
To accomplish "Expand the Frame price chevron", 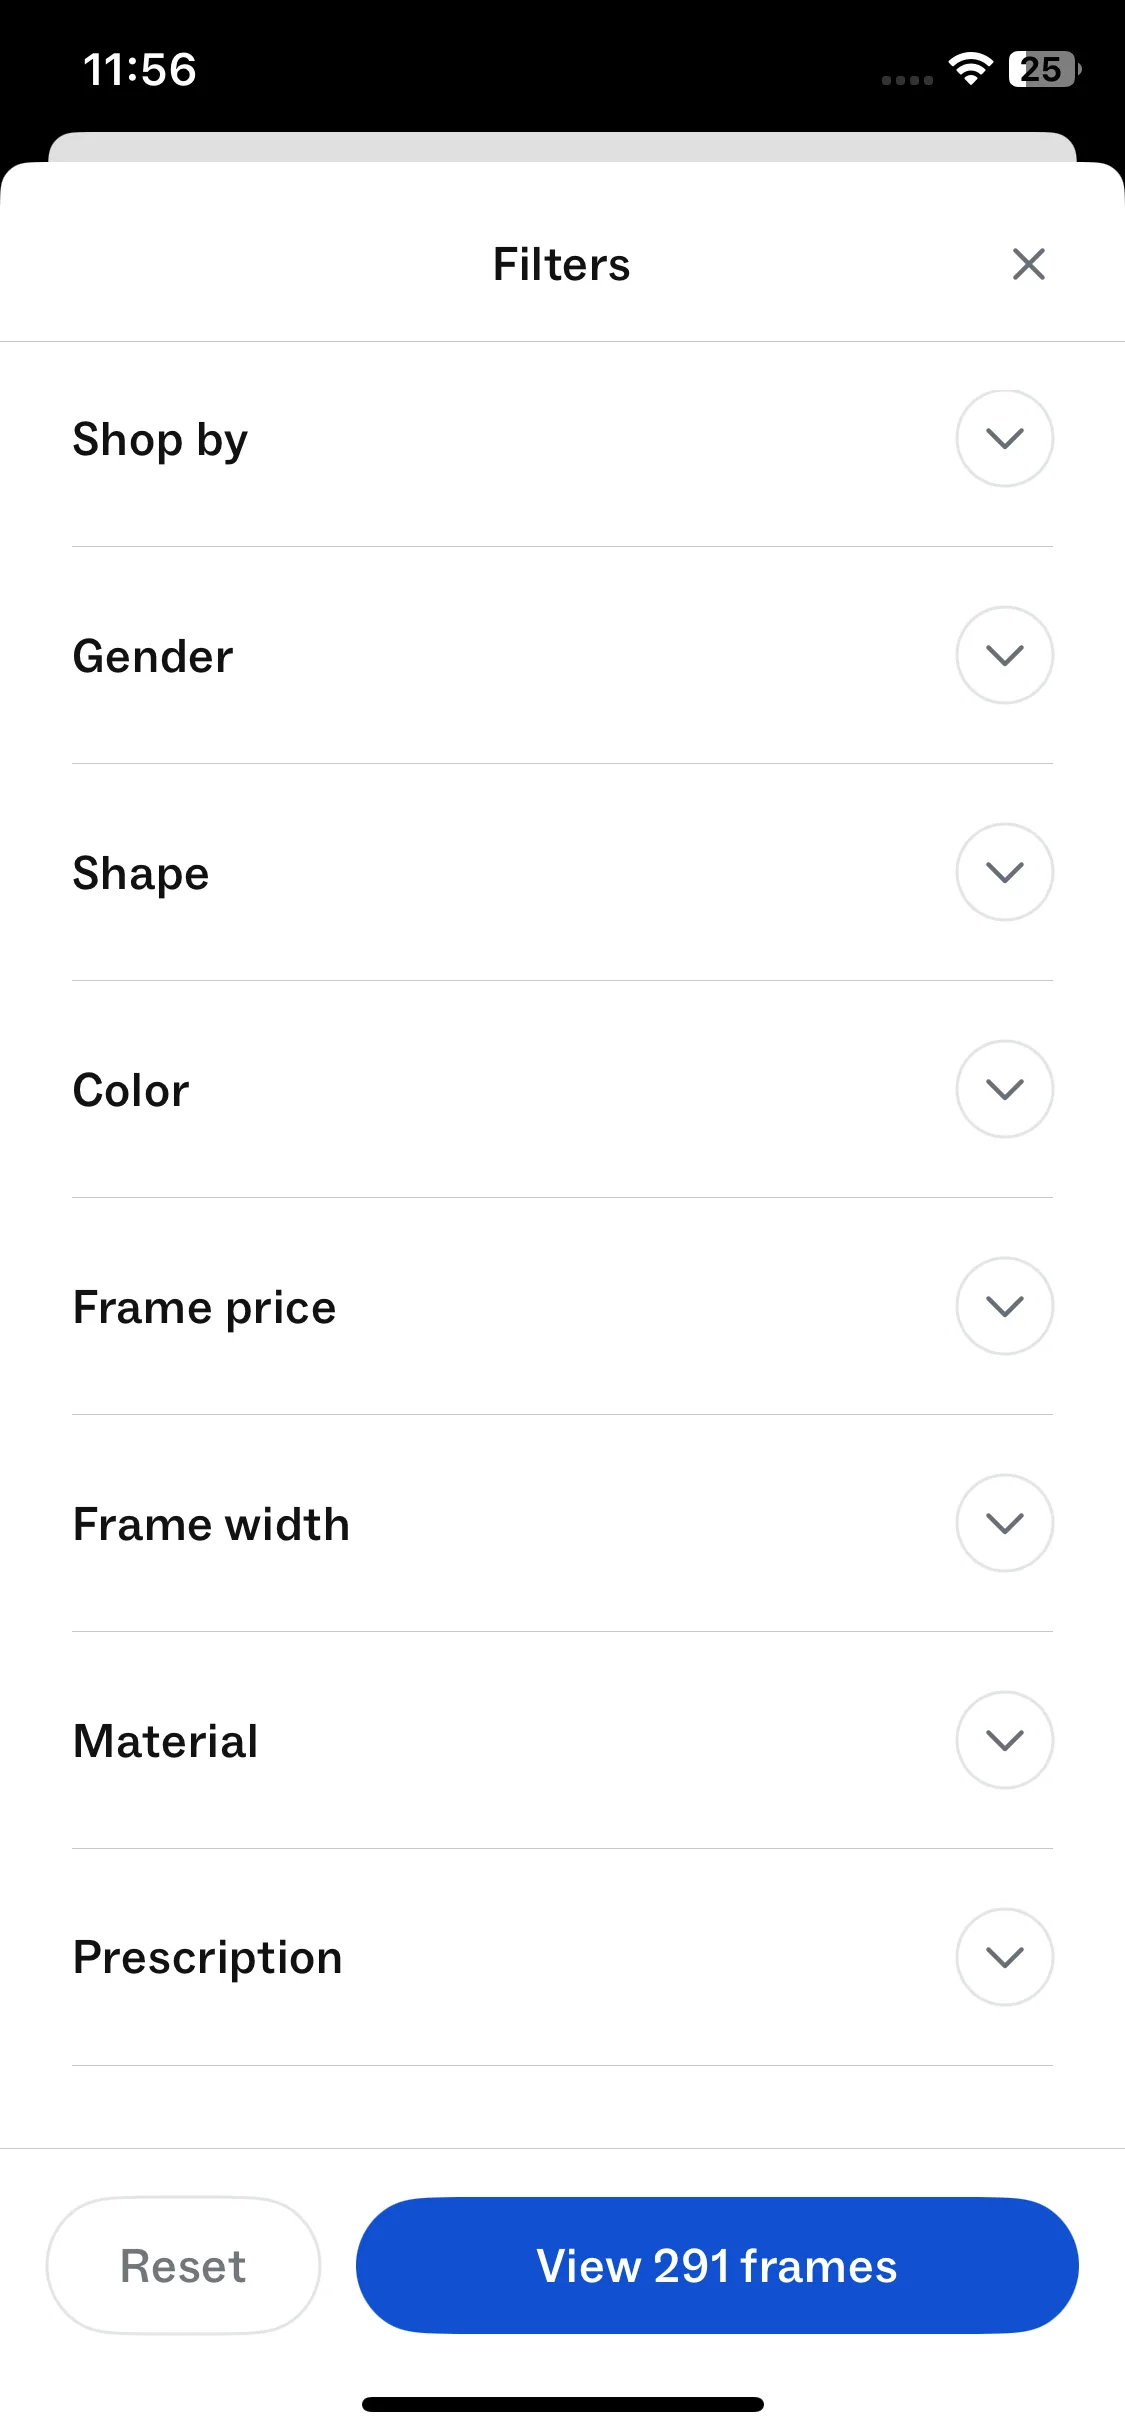I will (1004, 1307).
